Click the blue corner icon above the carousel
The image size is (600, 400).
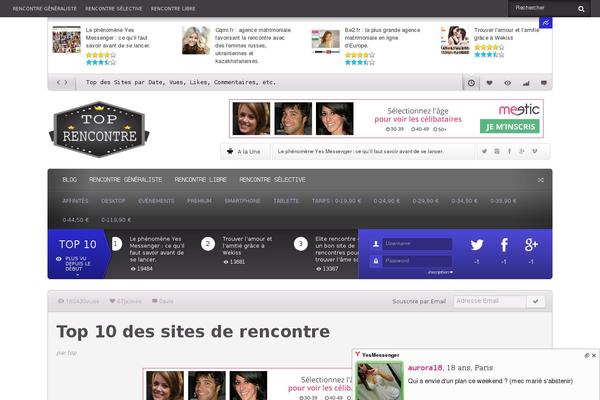pos(545,23)
